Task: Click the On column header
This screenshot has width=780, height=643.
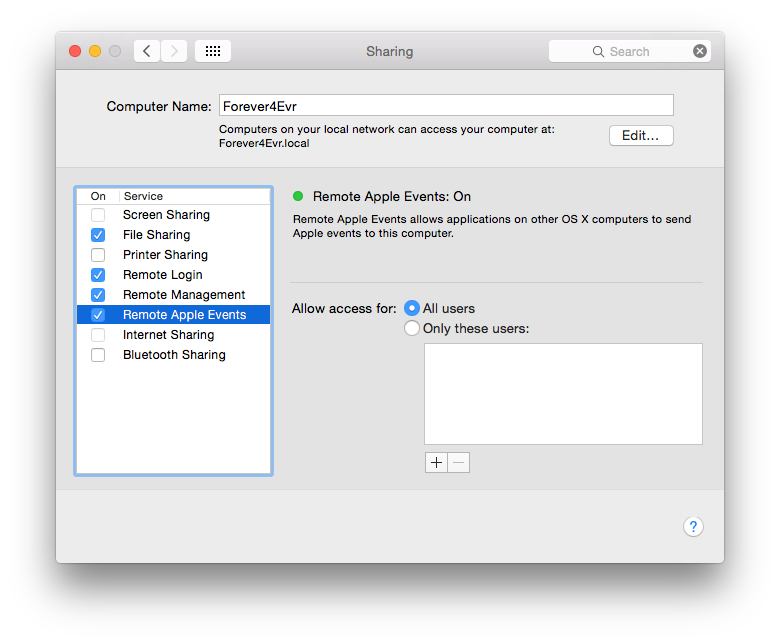Action: click(98, 196)
